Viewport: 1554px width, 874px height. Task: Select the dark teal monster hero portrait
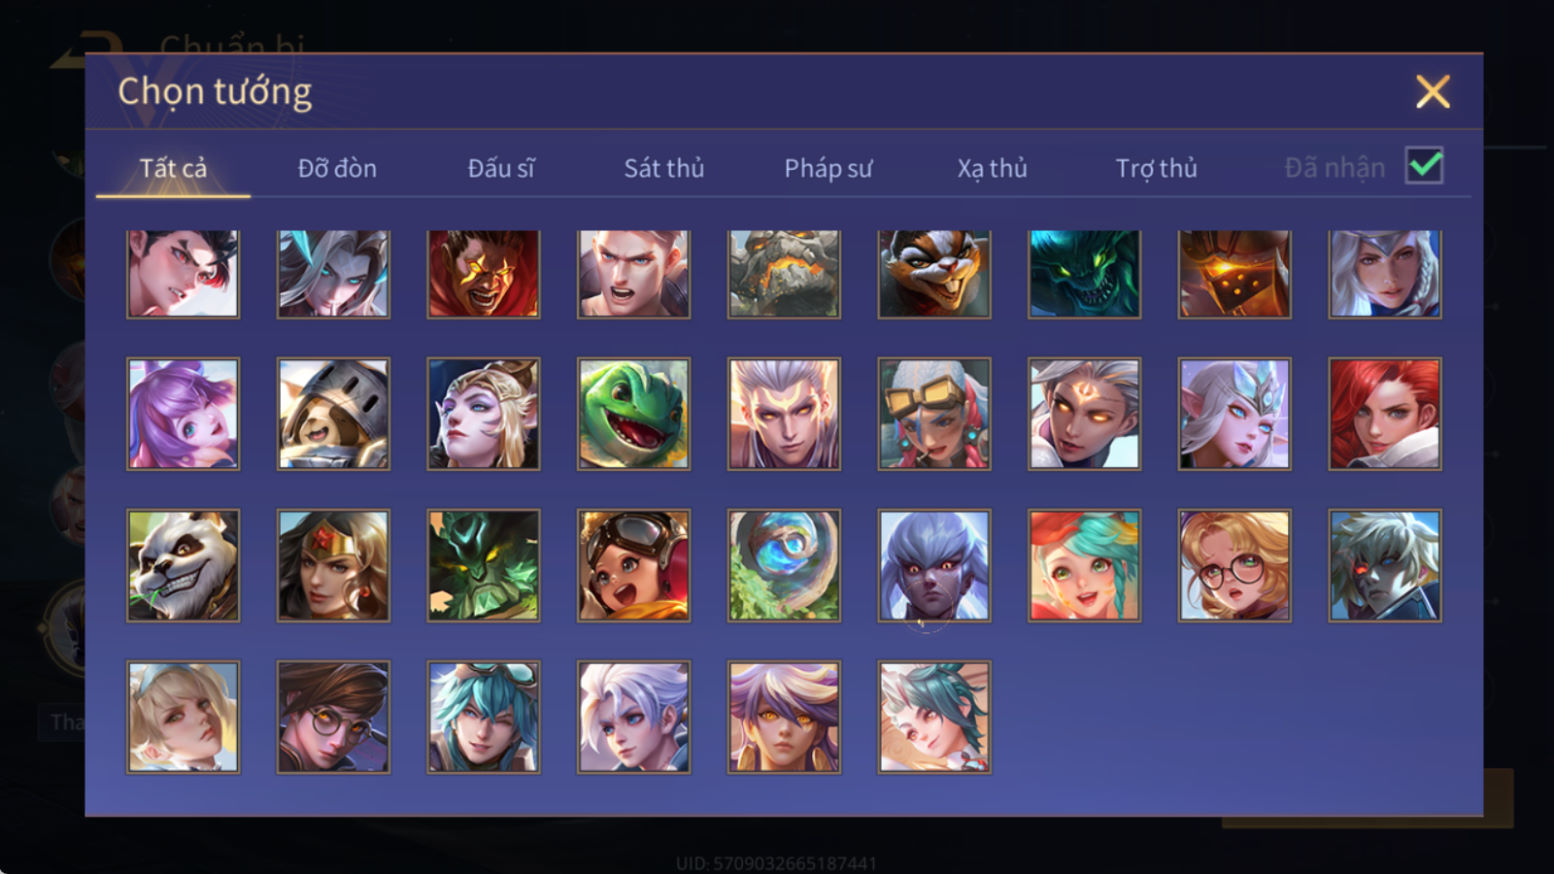click(x=1084, y=274)
